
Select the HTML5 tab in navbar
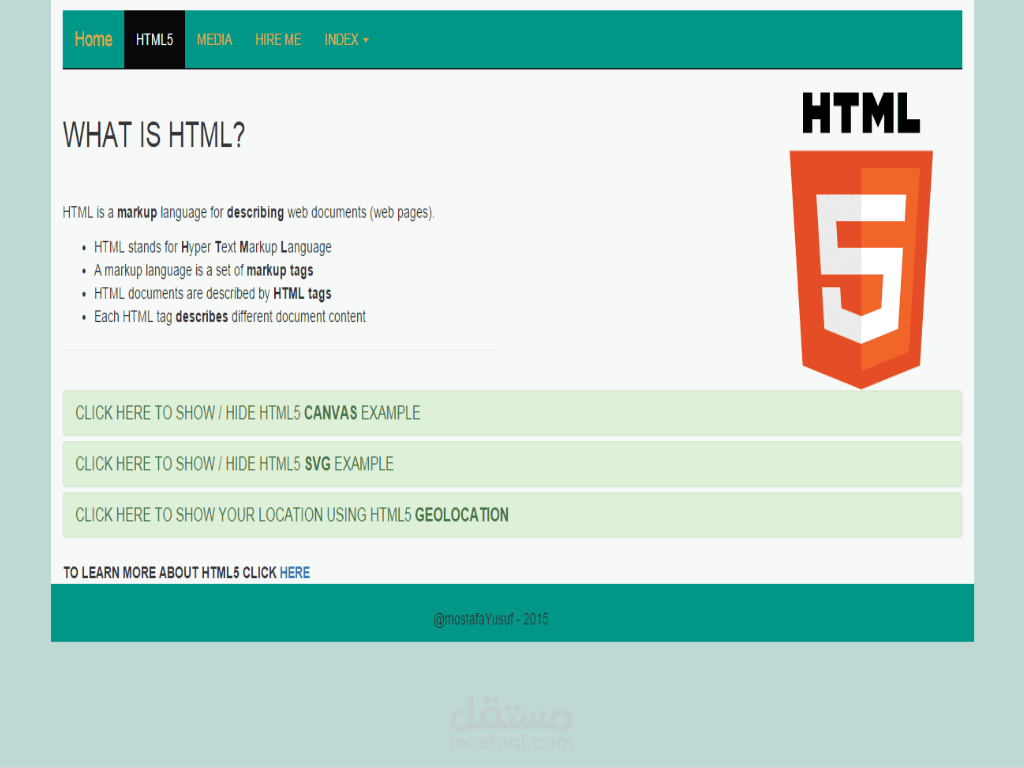(154, 39)
